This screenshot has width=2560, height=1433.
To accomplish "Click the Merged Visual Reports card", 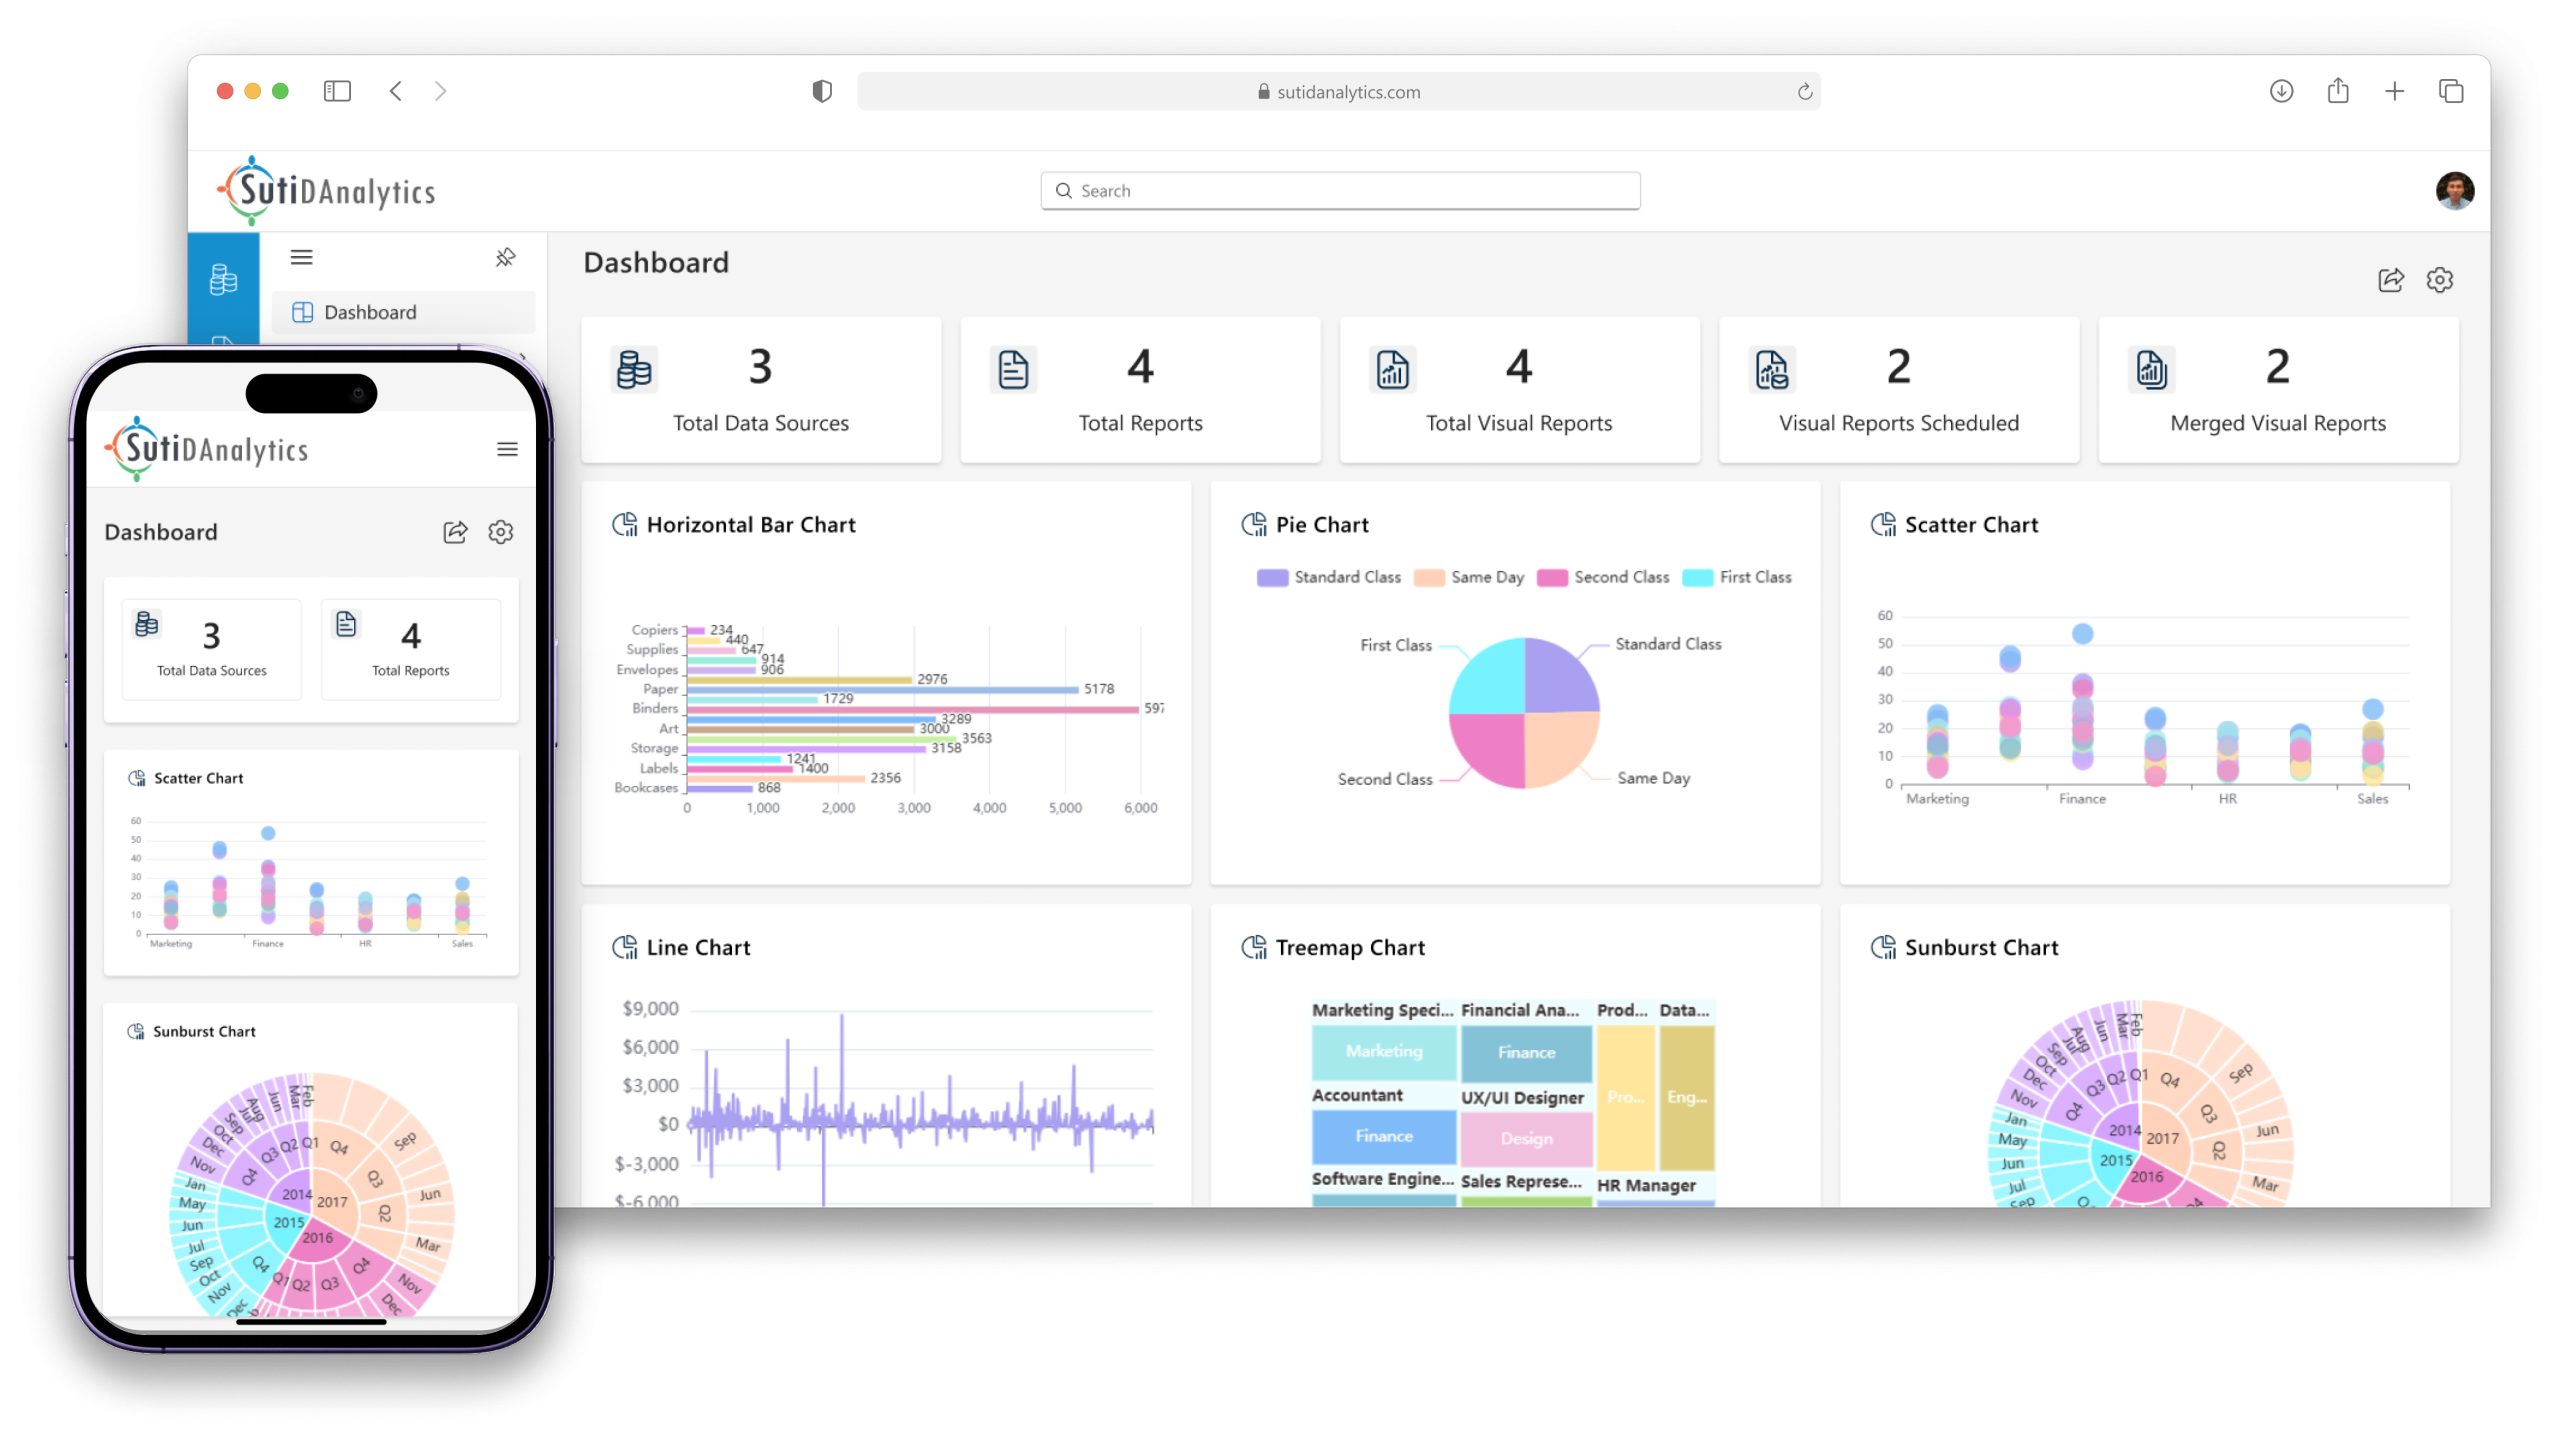I will 2277,391.
